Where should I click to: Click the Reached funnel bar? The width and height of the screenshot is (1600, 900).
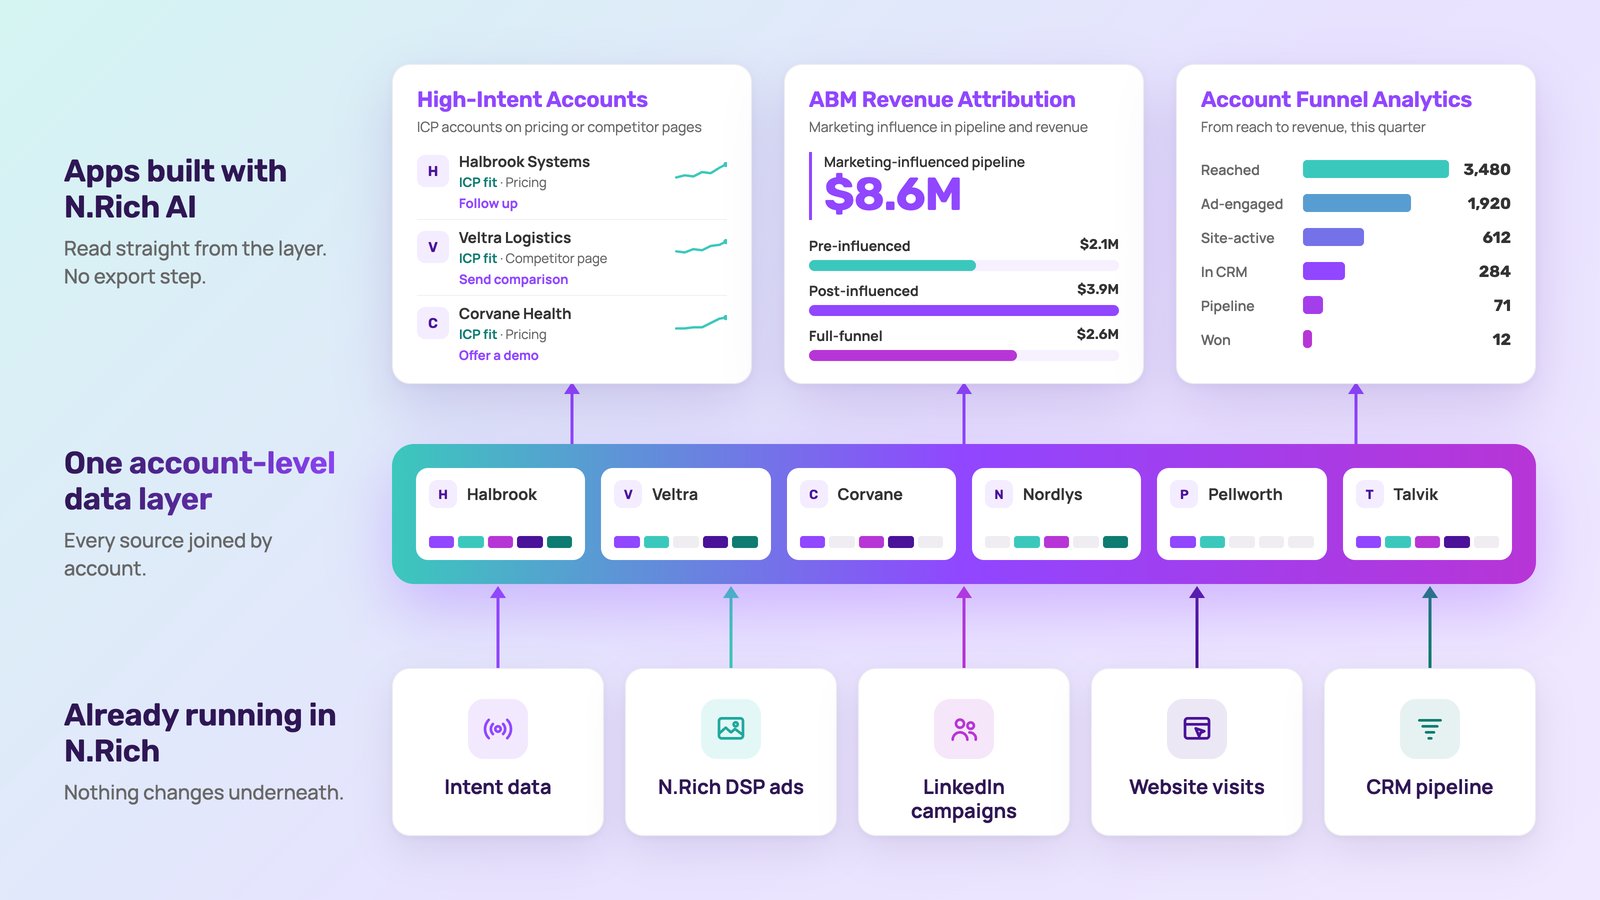(1376, 170)
